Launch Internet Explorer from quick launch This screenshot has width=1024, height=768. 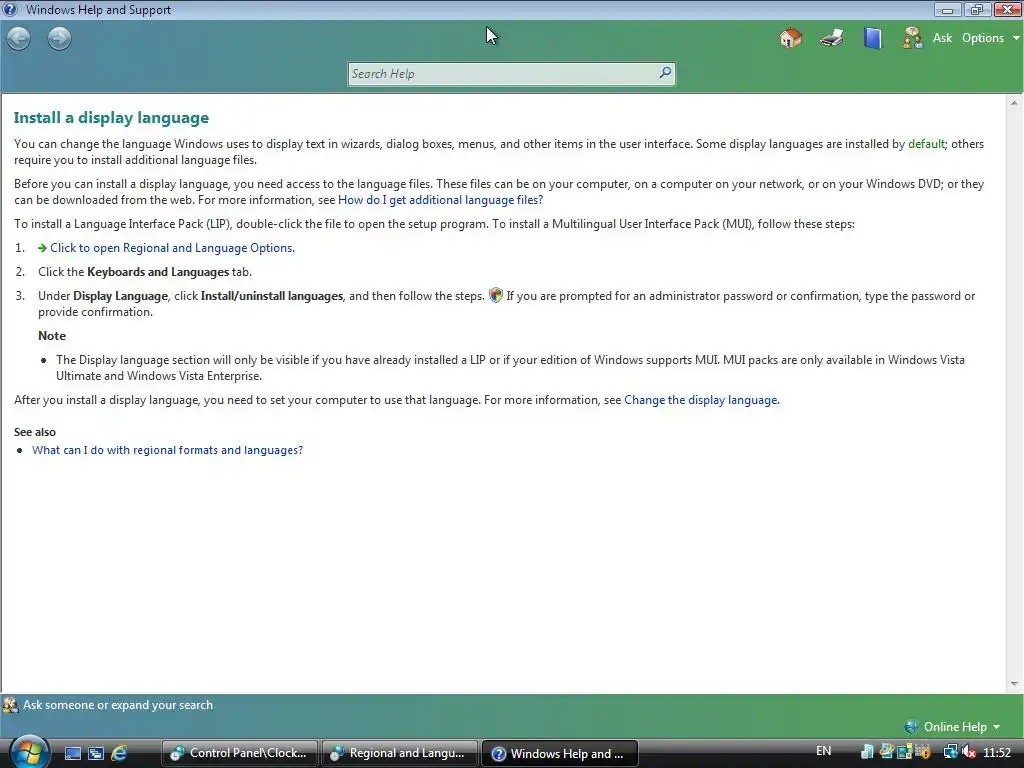coord(119,754)
